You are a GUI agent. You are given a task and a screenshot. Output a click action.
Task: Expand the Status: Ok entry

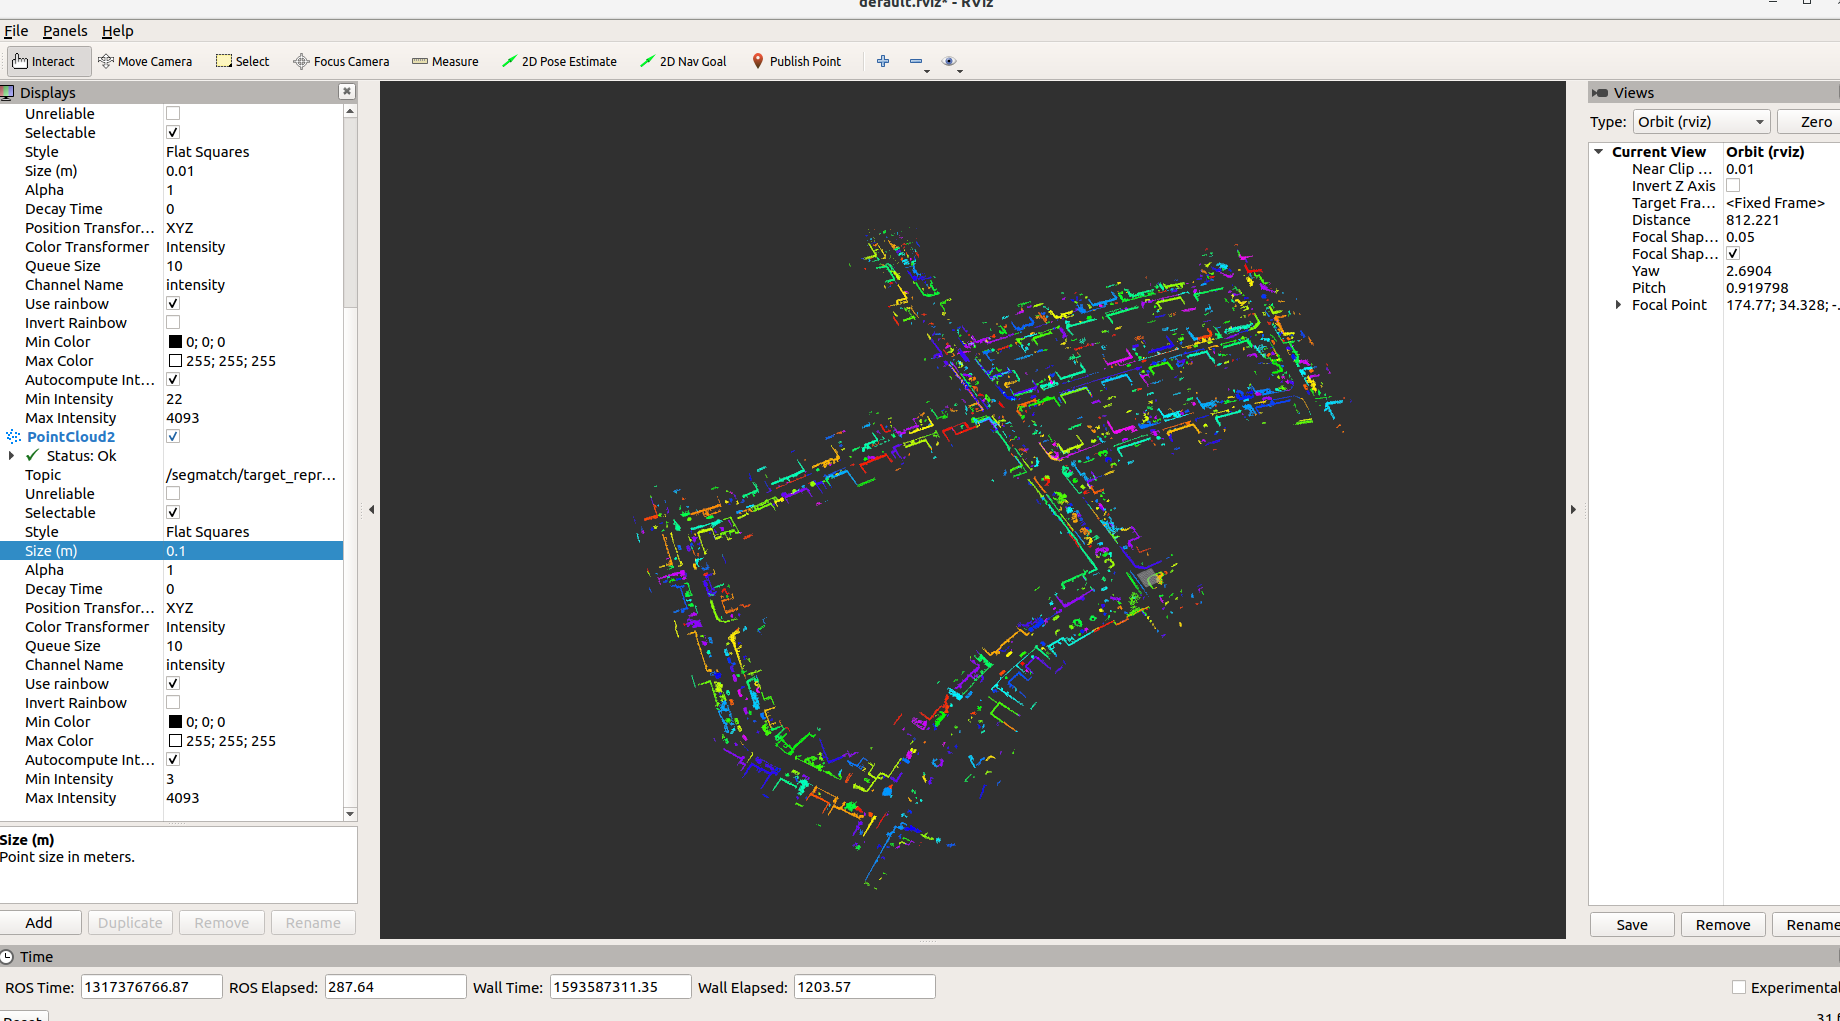[11, 456]
